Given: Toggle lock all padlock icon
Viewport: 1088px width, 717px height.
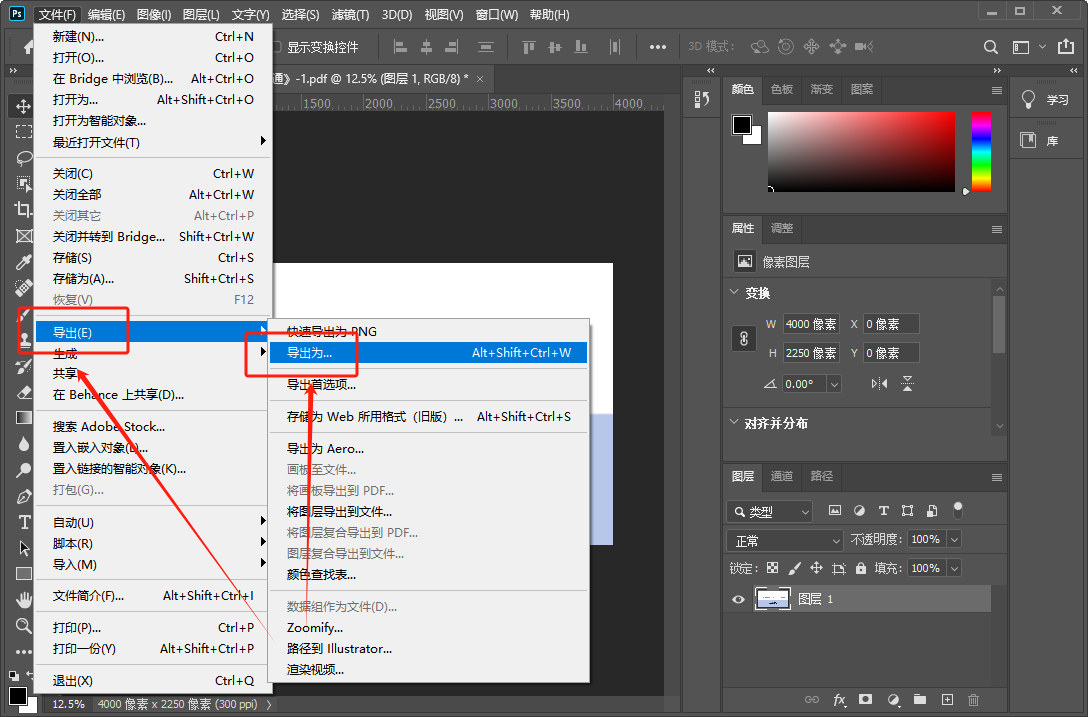Looking at the screenshot, I should pyautogui.click(x=860, y=568).
